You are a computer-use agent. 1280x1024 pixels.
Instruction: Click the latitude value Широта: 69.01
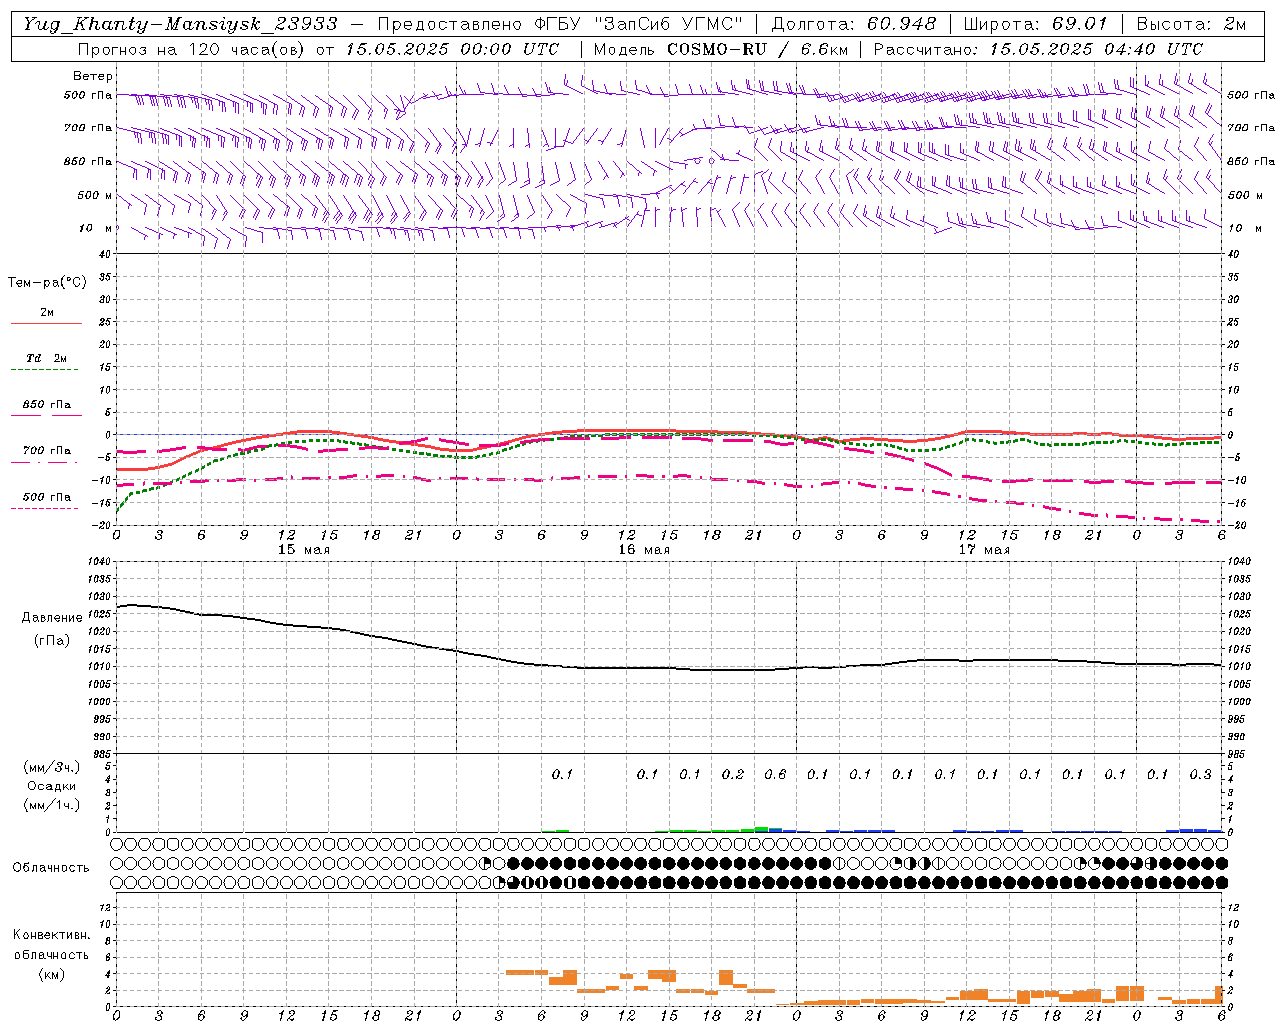[1035, 24]
